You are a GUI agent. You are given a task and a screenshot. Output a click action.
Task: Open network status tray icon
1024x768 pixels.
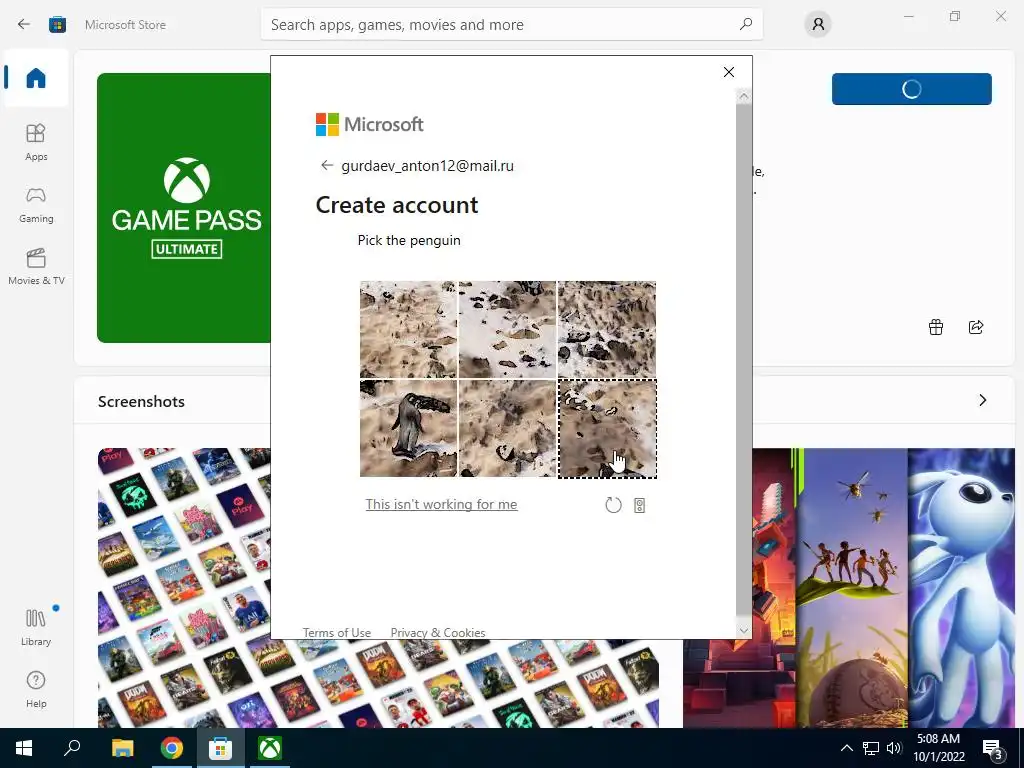tap(871, 748)
